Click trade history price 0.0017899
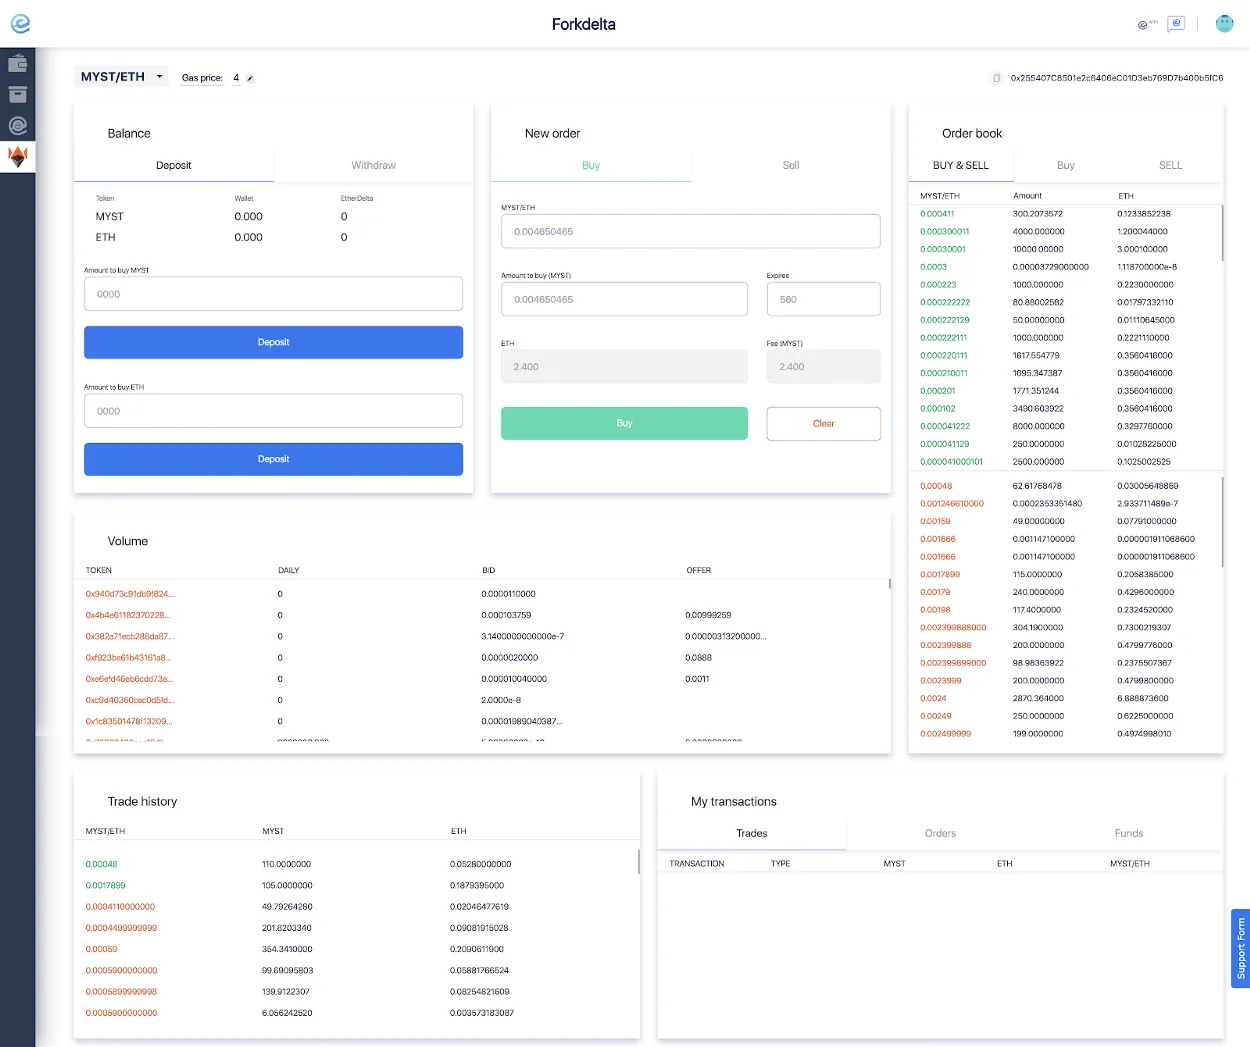 coord(106,885)
